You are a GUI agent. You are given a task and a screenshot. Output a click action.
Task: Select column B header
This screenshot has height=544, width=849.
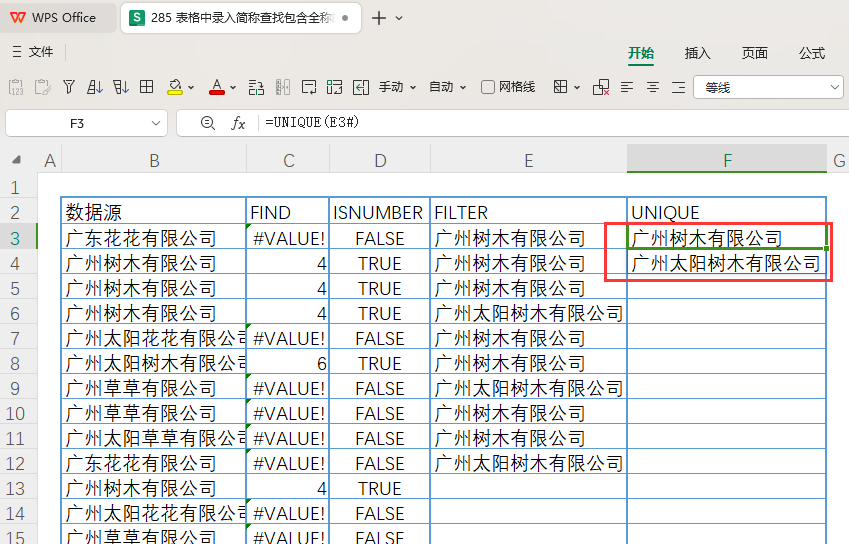click(154, 160)
